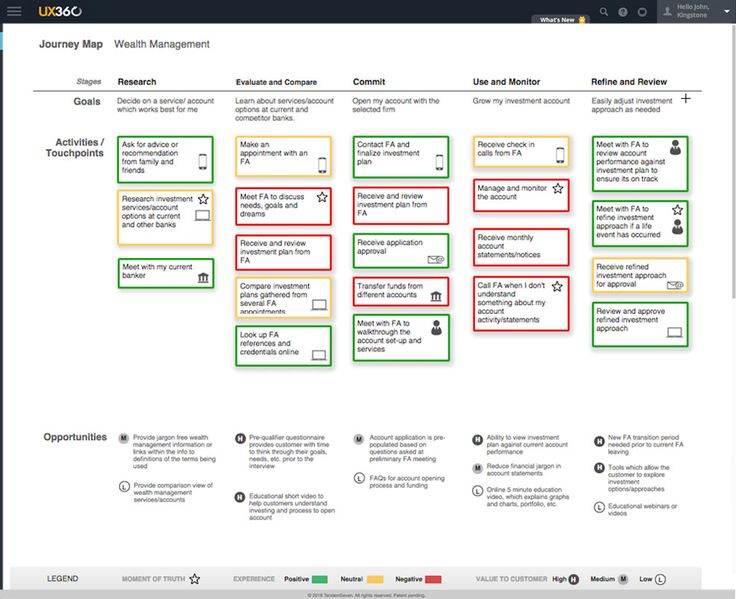
Task: Click the email icon on Receive refined investment approach
Action: click(675, 285)
